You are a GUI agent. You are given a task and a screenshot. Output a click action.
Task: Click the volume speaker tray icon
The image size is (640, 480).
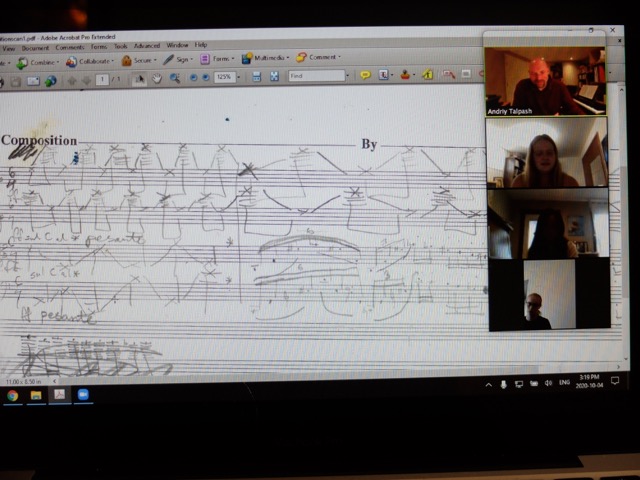click(549, 383)
